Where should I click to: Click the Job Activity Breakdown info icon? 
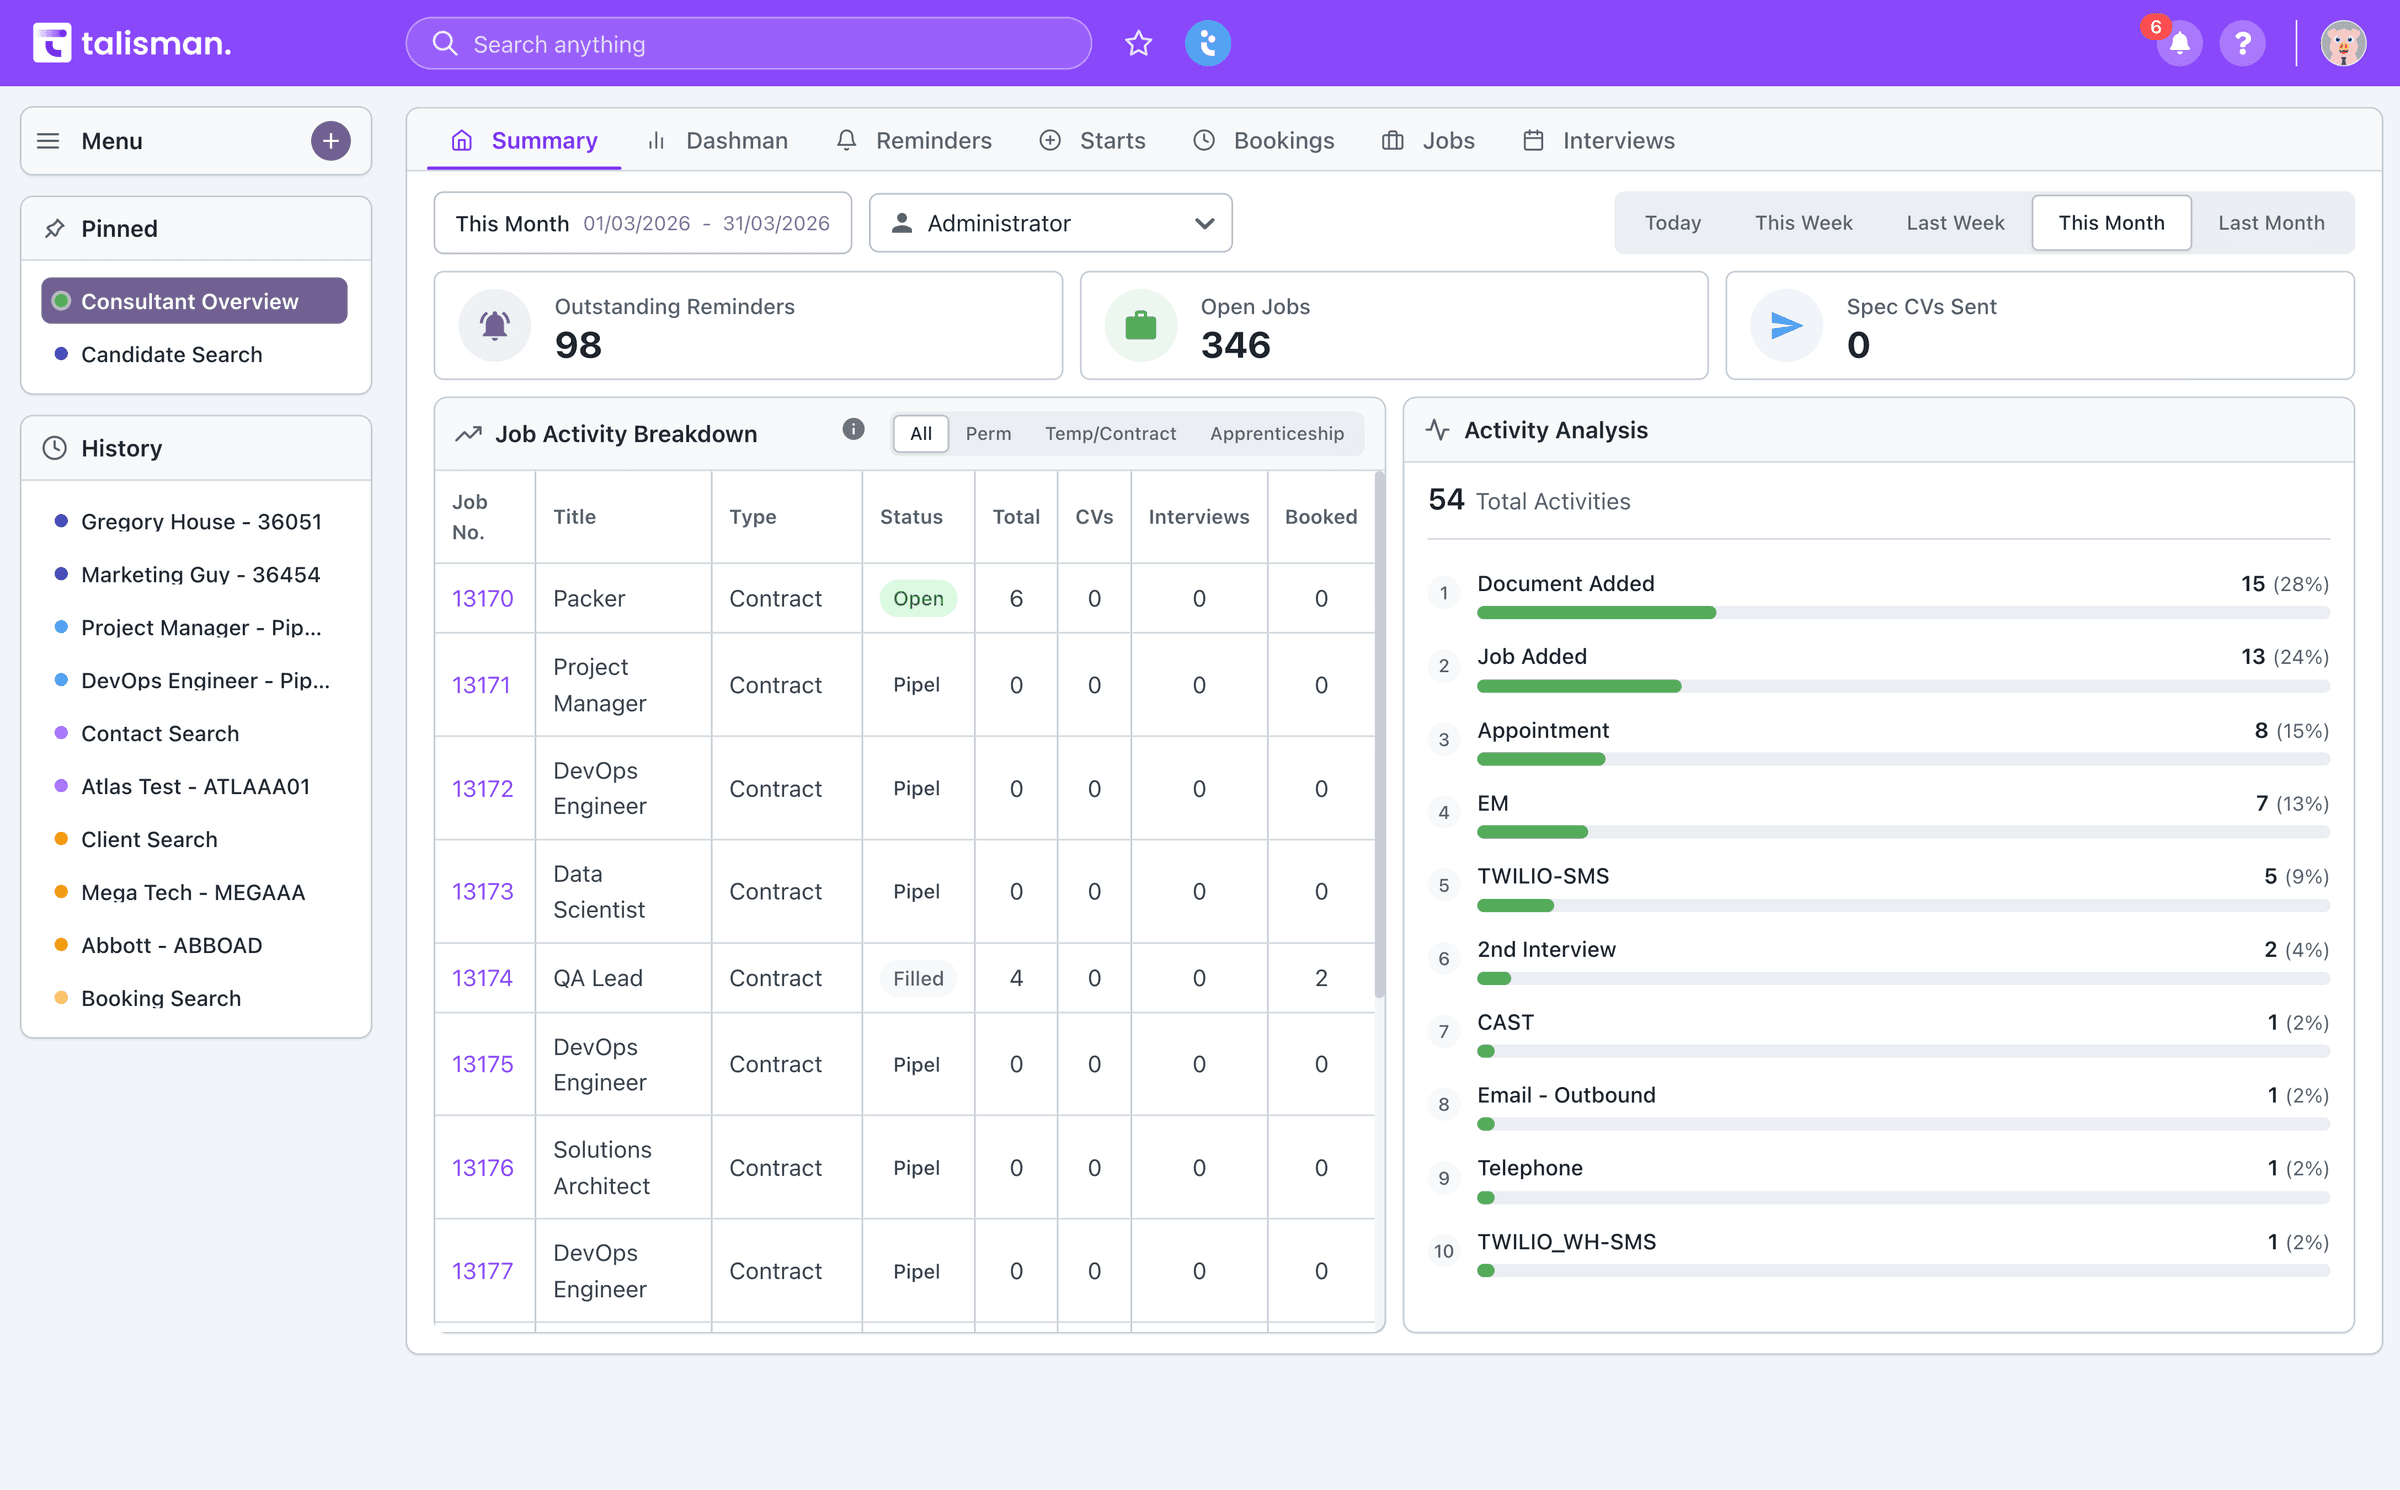point(853,429)
